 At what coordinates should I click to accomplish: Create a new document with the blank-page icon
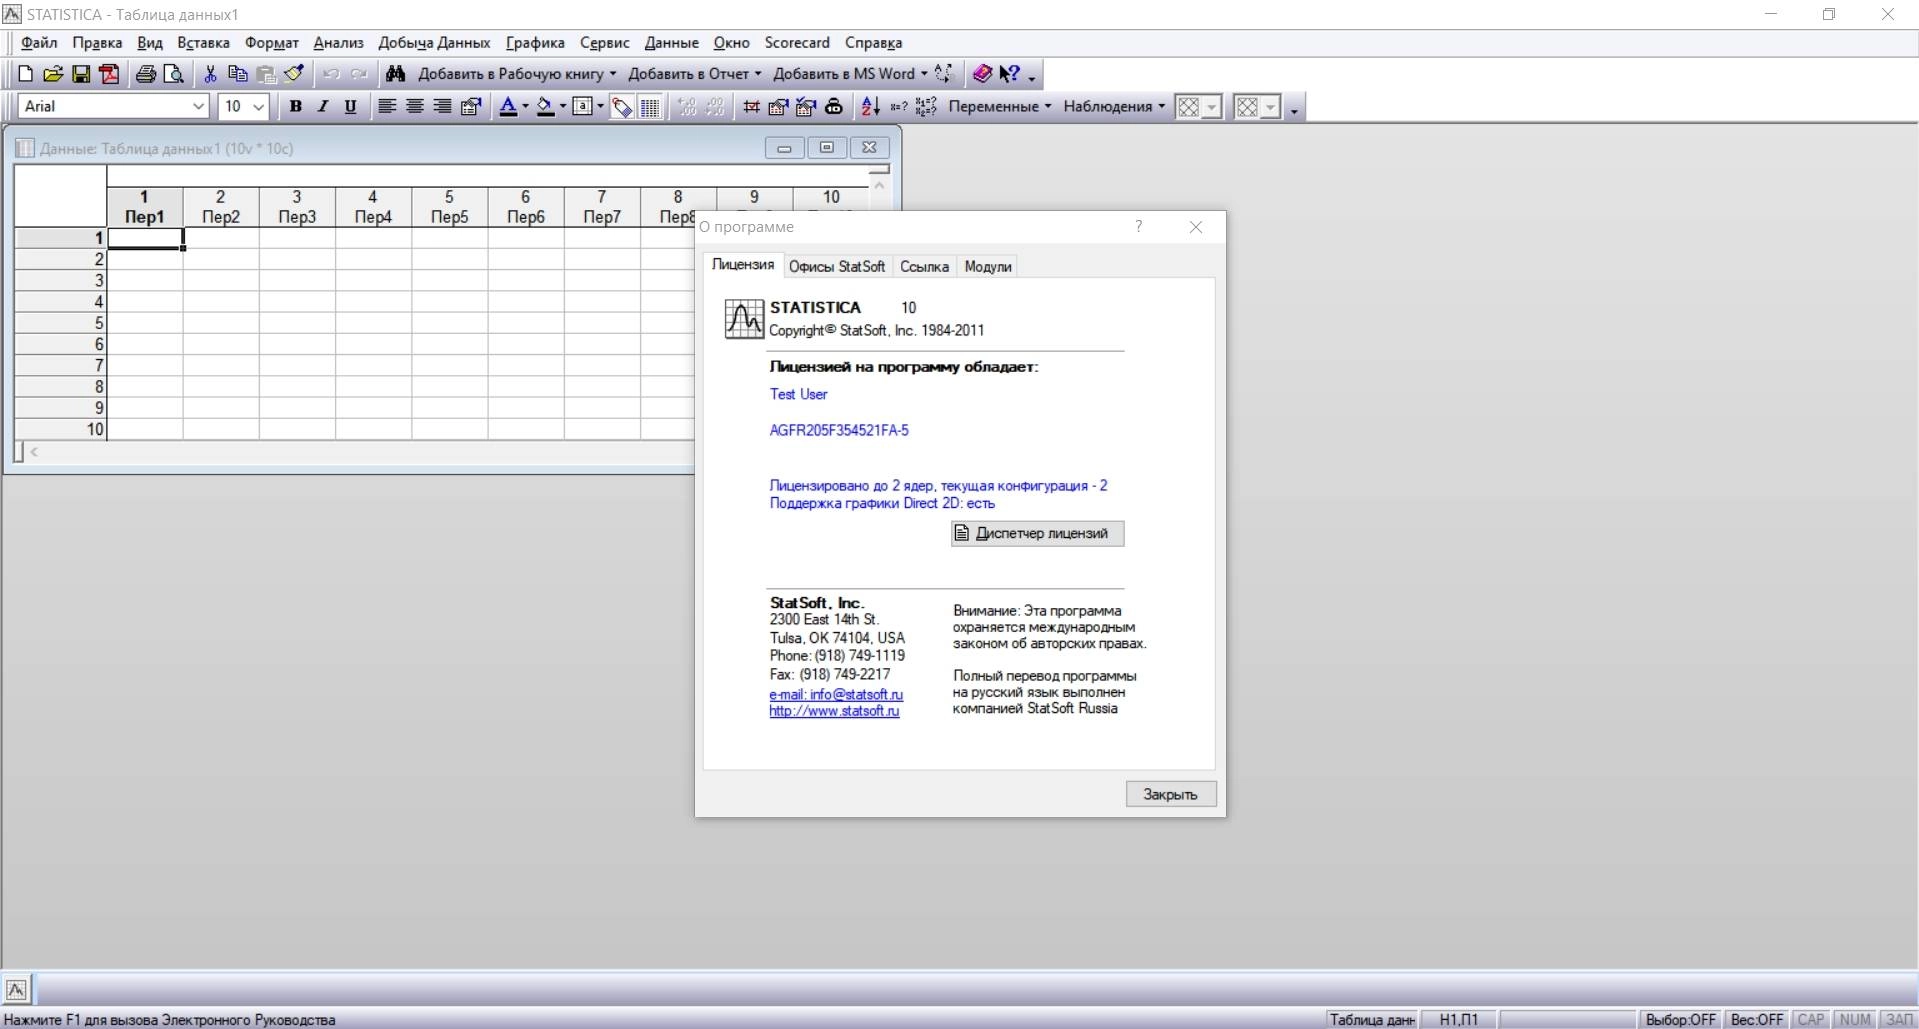(x=26, y=74)
